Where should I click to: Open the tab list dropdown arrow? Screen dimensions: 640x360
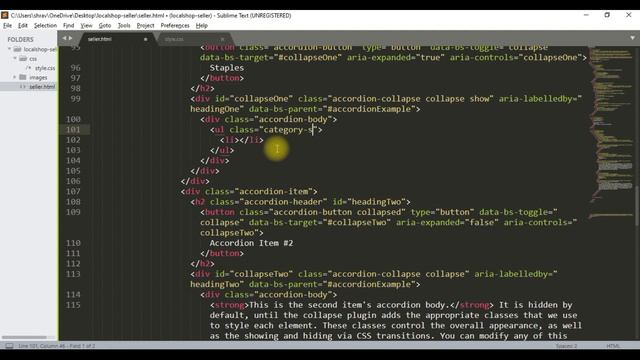point(632,38)
